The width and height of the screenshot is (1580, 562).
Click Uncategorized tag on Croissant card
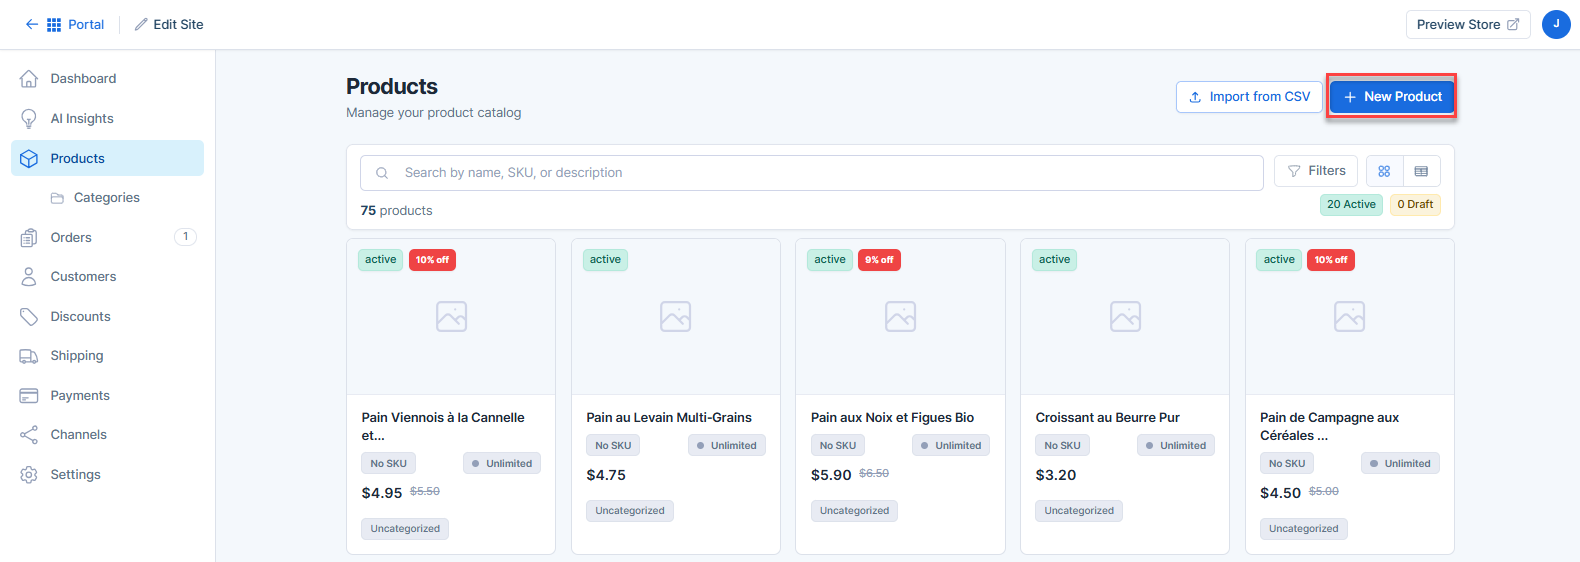pyautogui.click(x=1079, y=511)
